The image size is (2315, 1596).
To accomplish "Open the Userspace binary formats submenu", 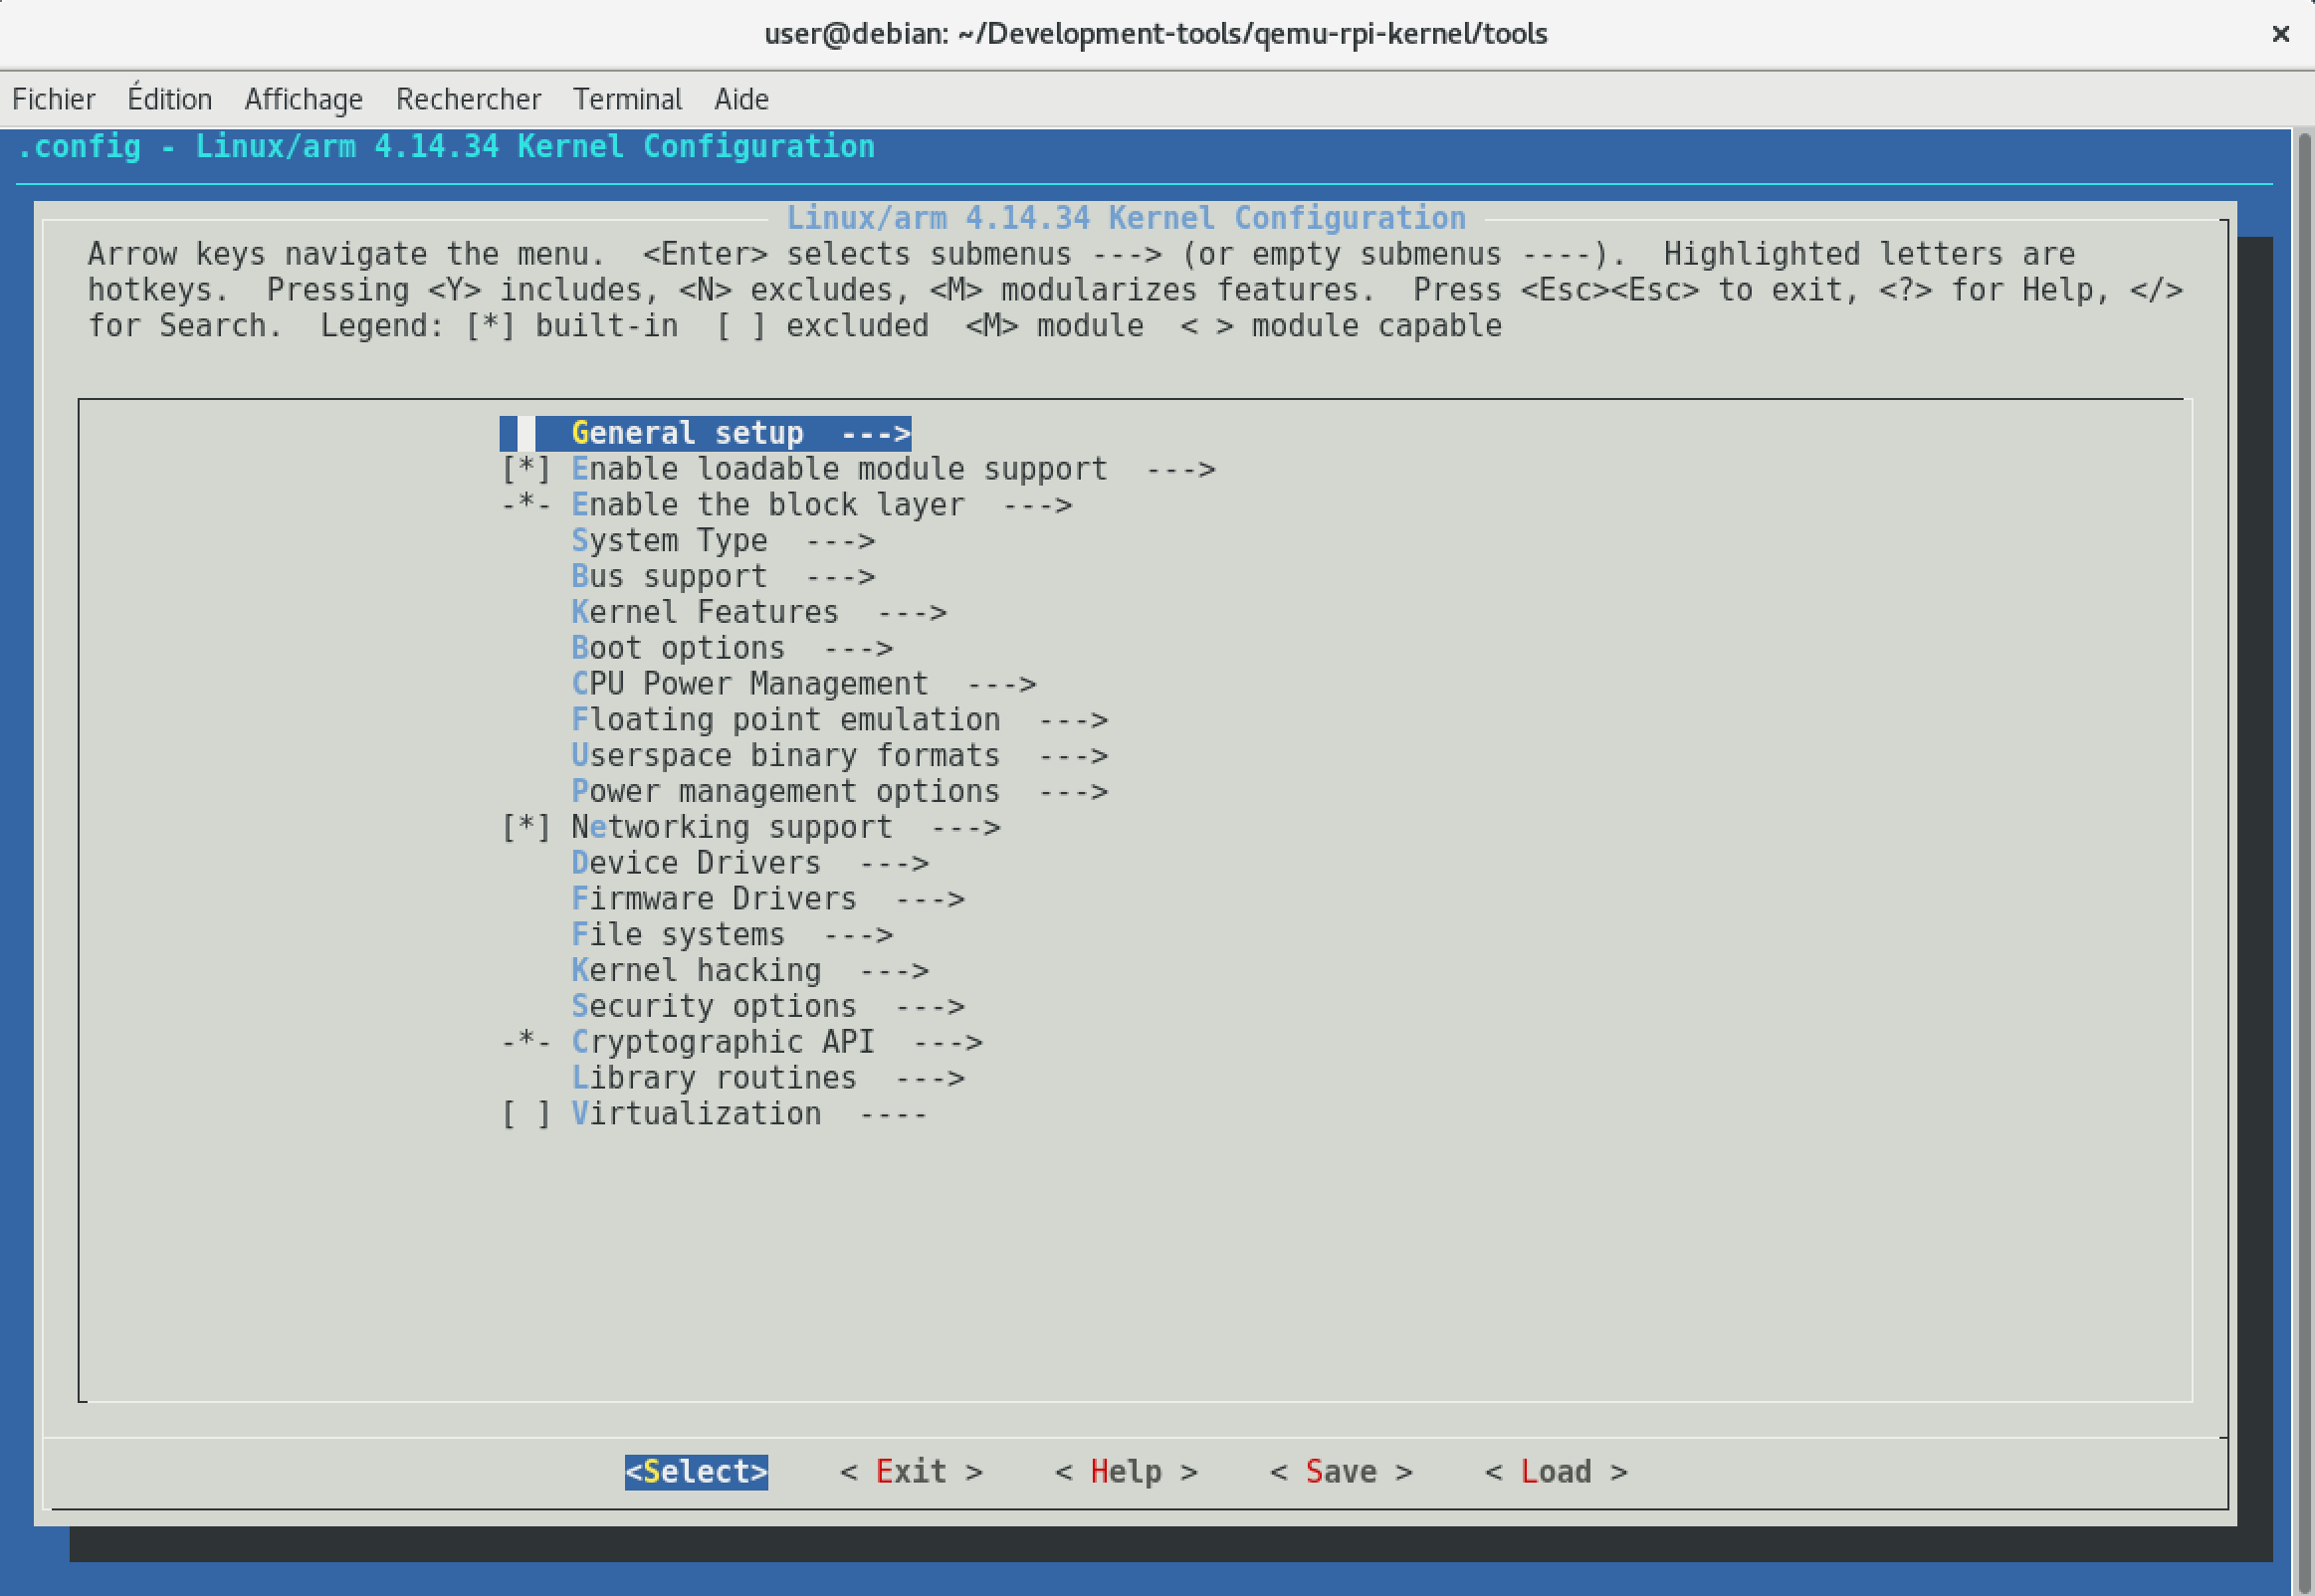I will tap(840, 756).
